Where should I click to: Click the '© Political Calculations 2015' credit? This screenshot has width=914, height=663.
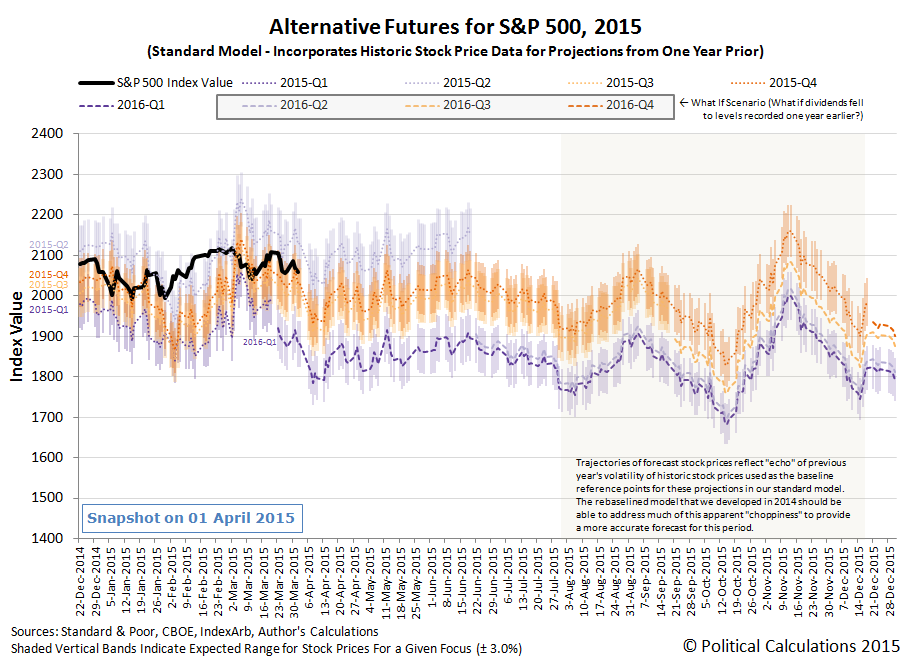[x=791, y=646]
